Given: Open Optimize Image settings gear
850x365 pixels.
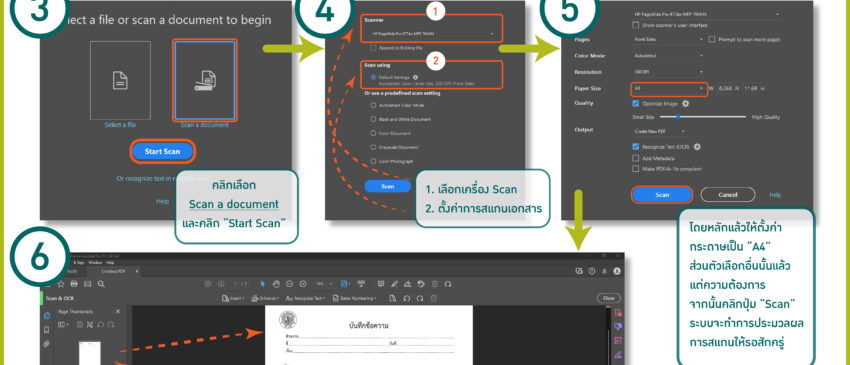Looking at the screenshot, I should (x=685, y=103).
